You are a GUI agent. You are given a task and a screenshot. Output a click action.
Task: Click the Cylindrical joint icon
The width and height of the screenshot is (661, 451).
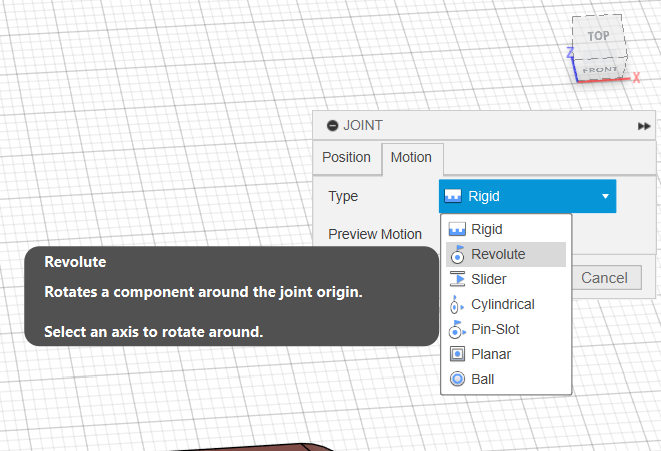(x=457, y=305)
